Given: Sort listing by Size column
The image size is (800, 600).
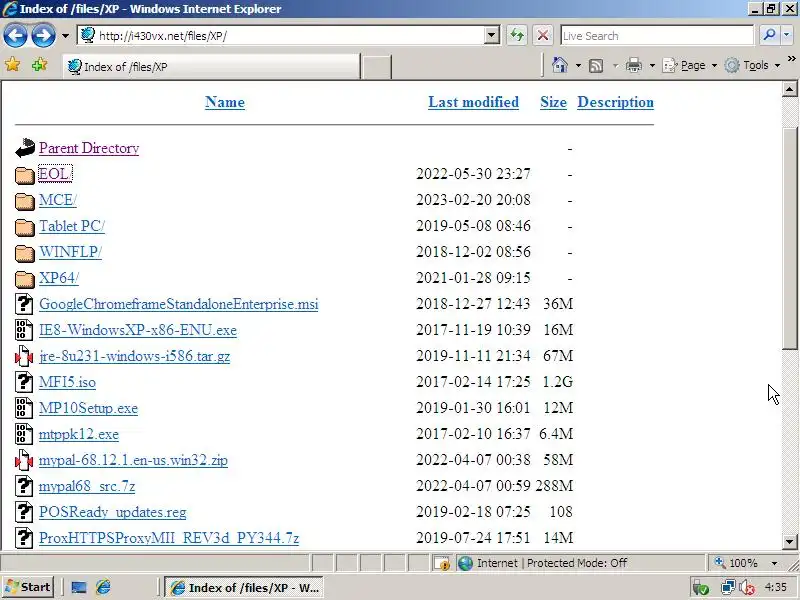Looking at the screenshot, I should tap(554, 102).
